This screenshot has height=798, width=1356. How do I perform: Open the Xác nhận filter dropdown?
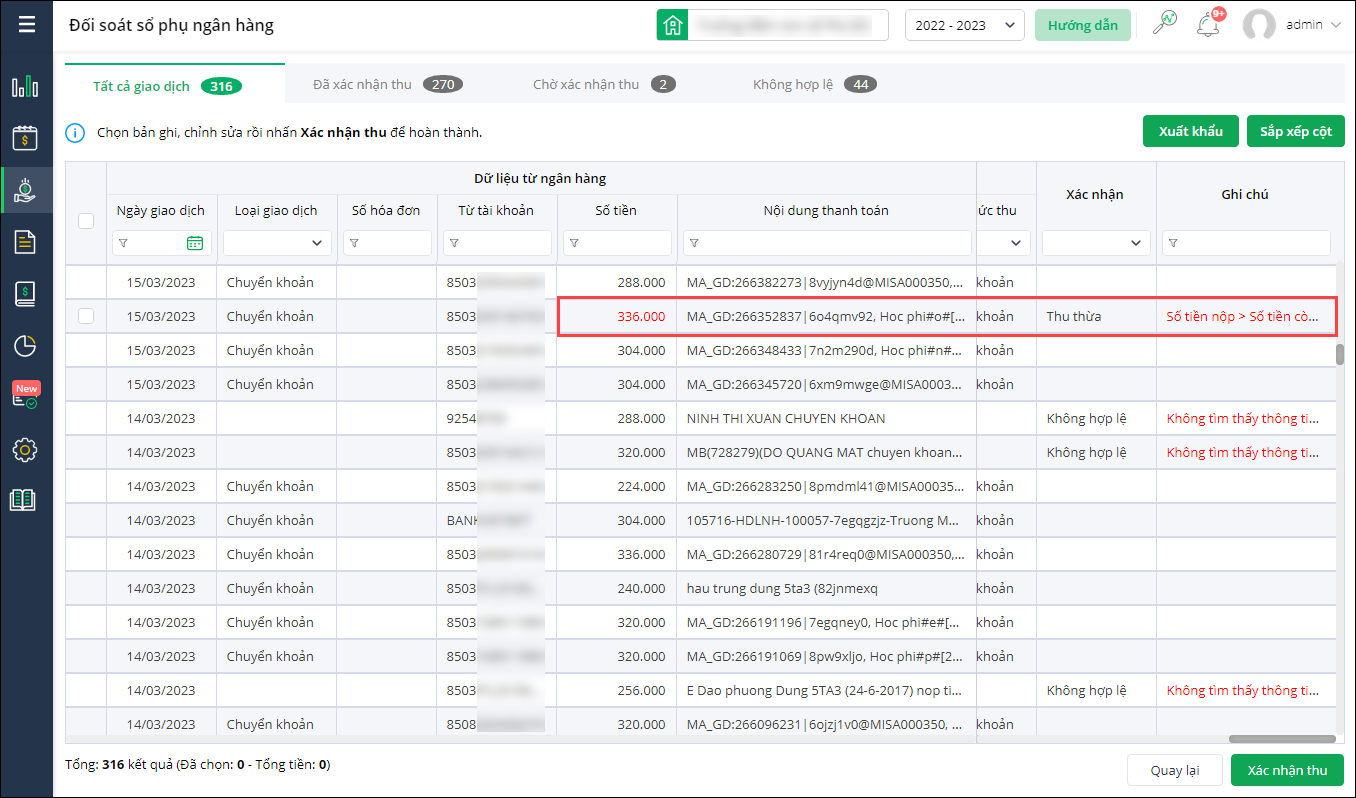click(x=1096, y=243)
